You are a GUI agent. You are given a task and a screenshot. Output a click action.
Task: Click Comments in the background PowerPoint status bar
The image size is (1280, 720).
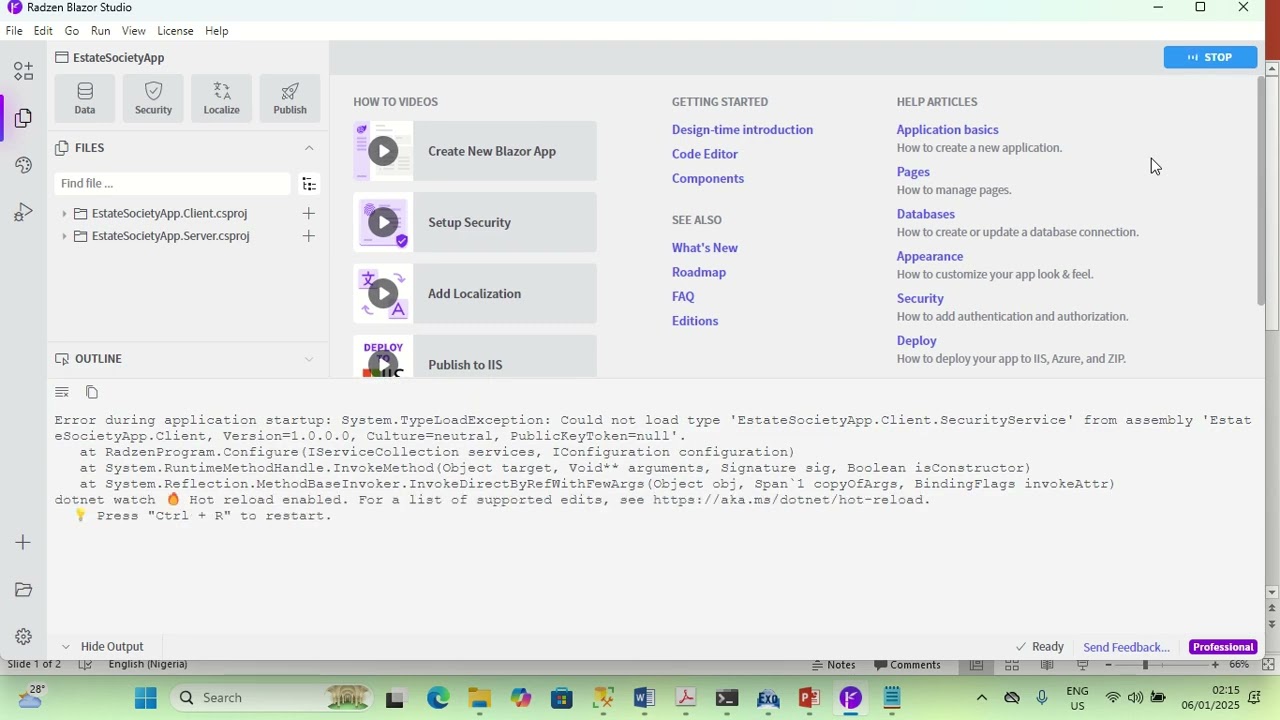(x=907, y=665)
